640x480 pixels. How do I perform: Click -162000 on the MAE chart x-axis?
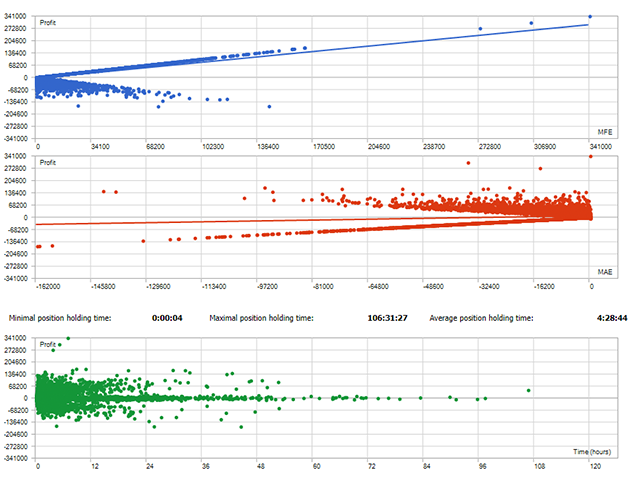point(48,287)
